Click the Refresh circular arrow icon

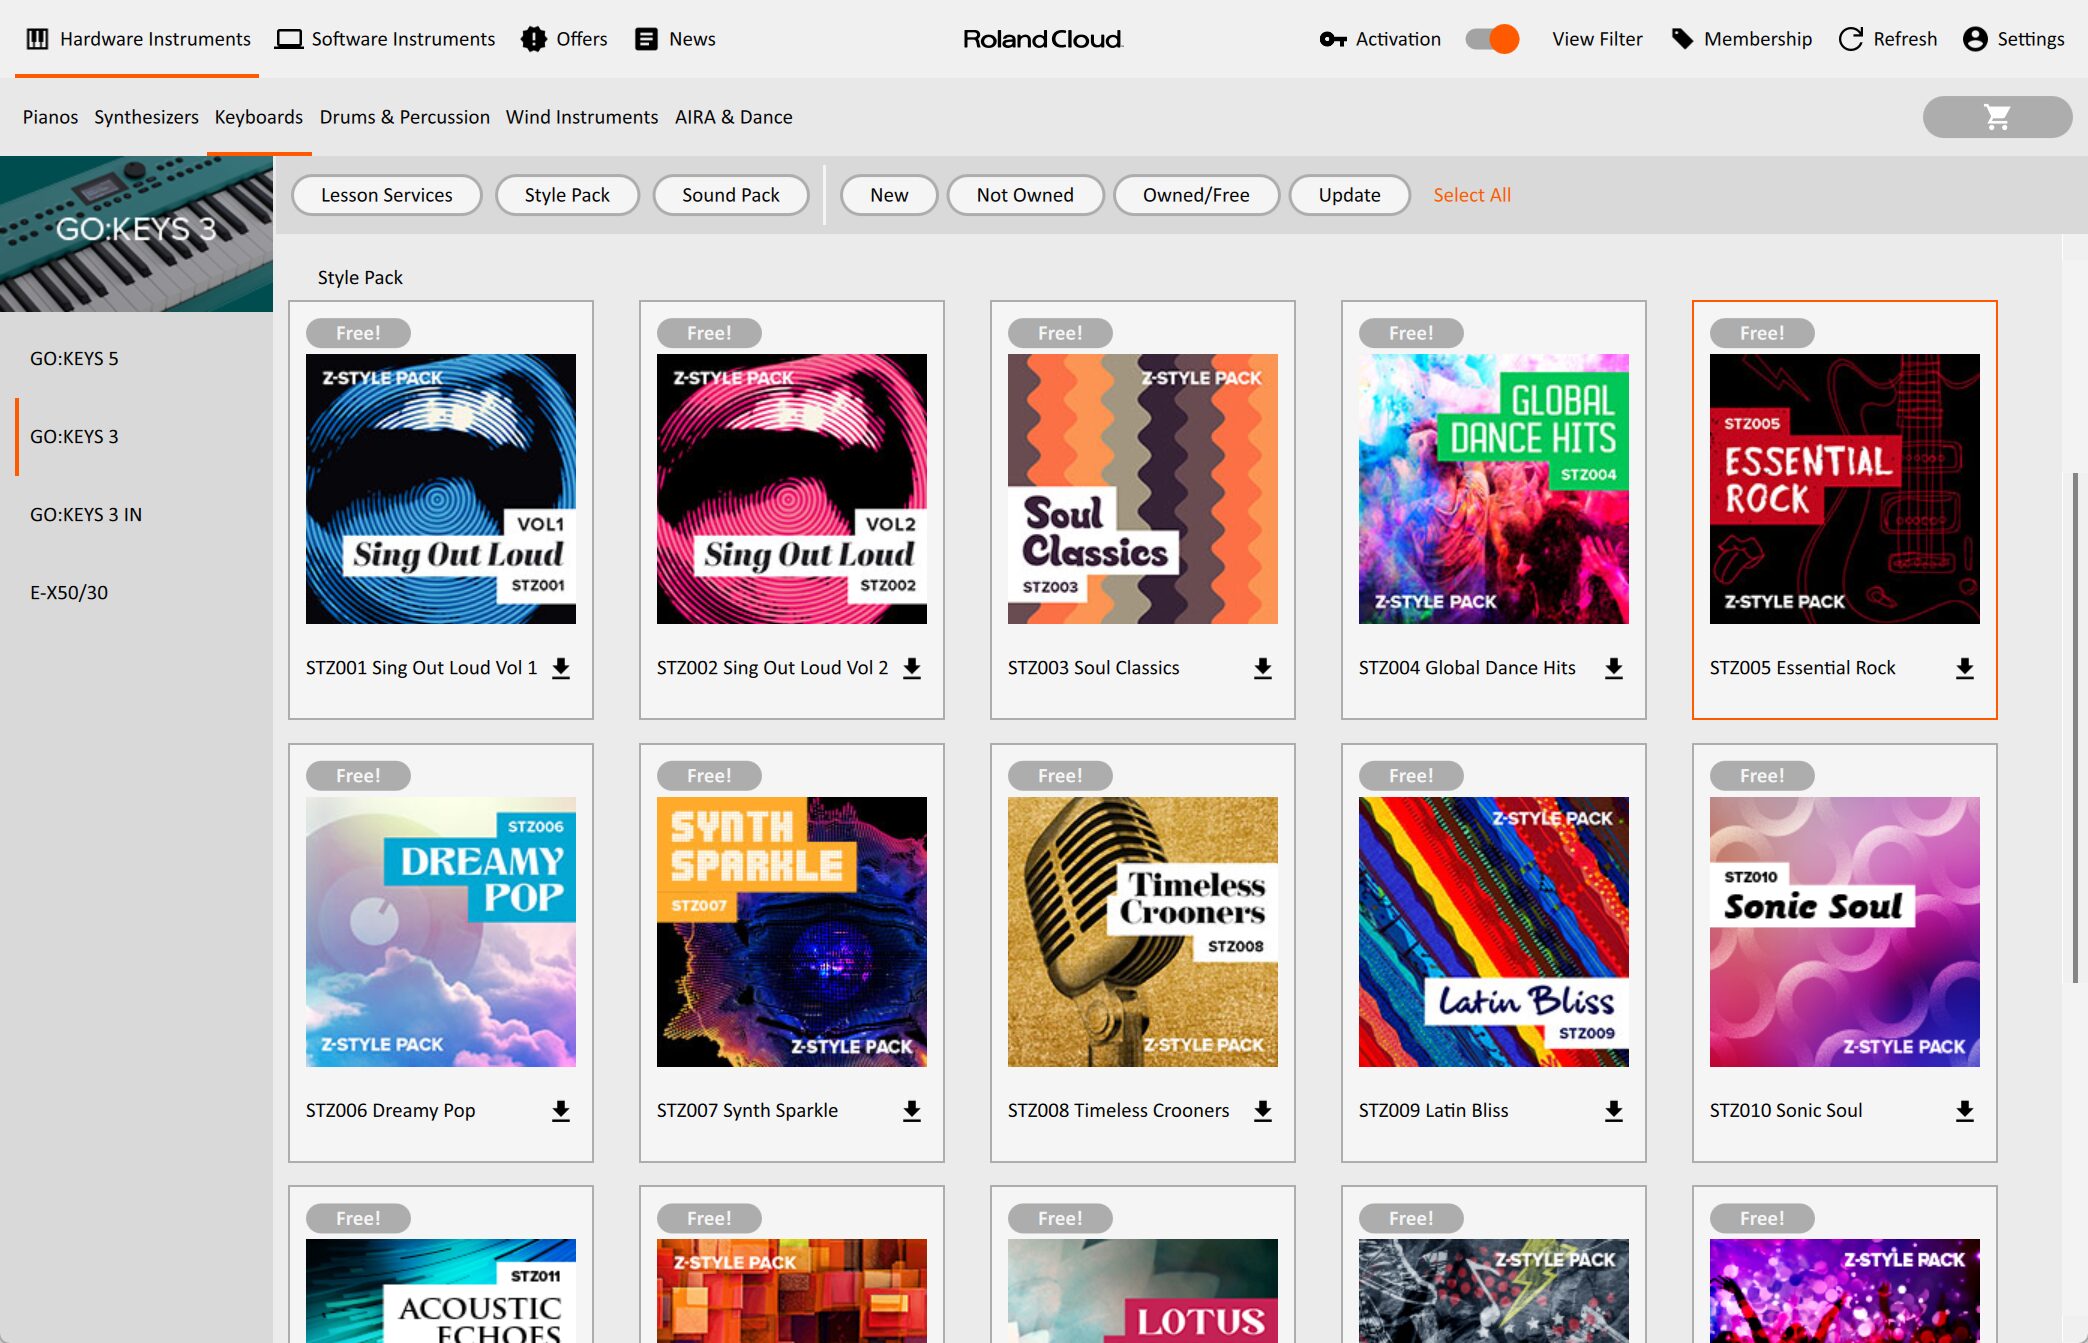pyautogui.click(x=1851, y=39)
